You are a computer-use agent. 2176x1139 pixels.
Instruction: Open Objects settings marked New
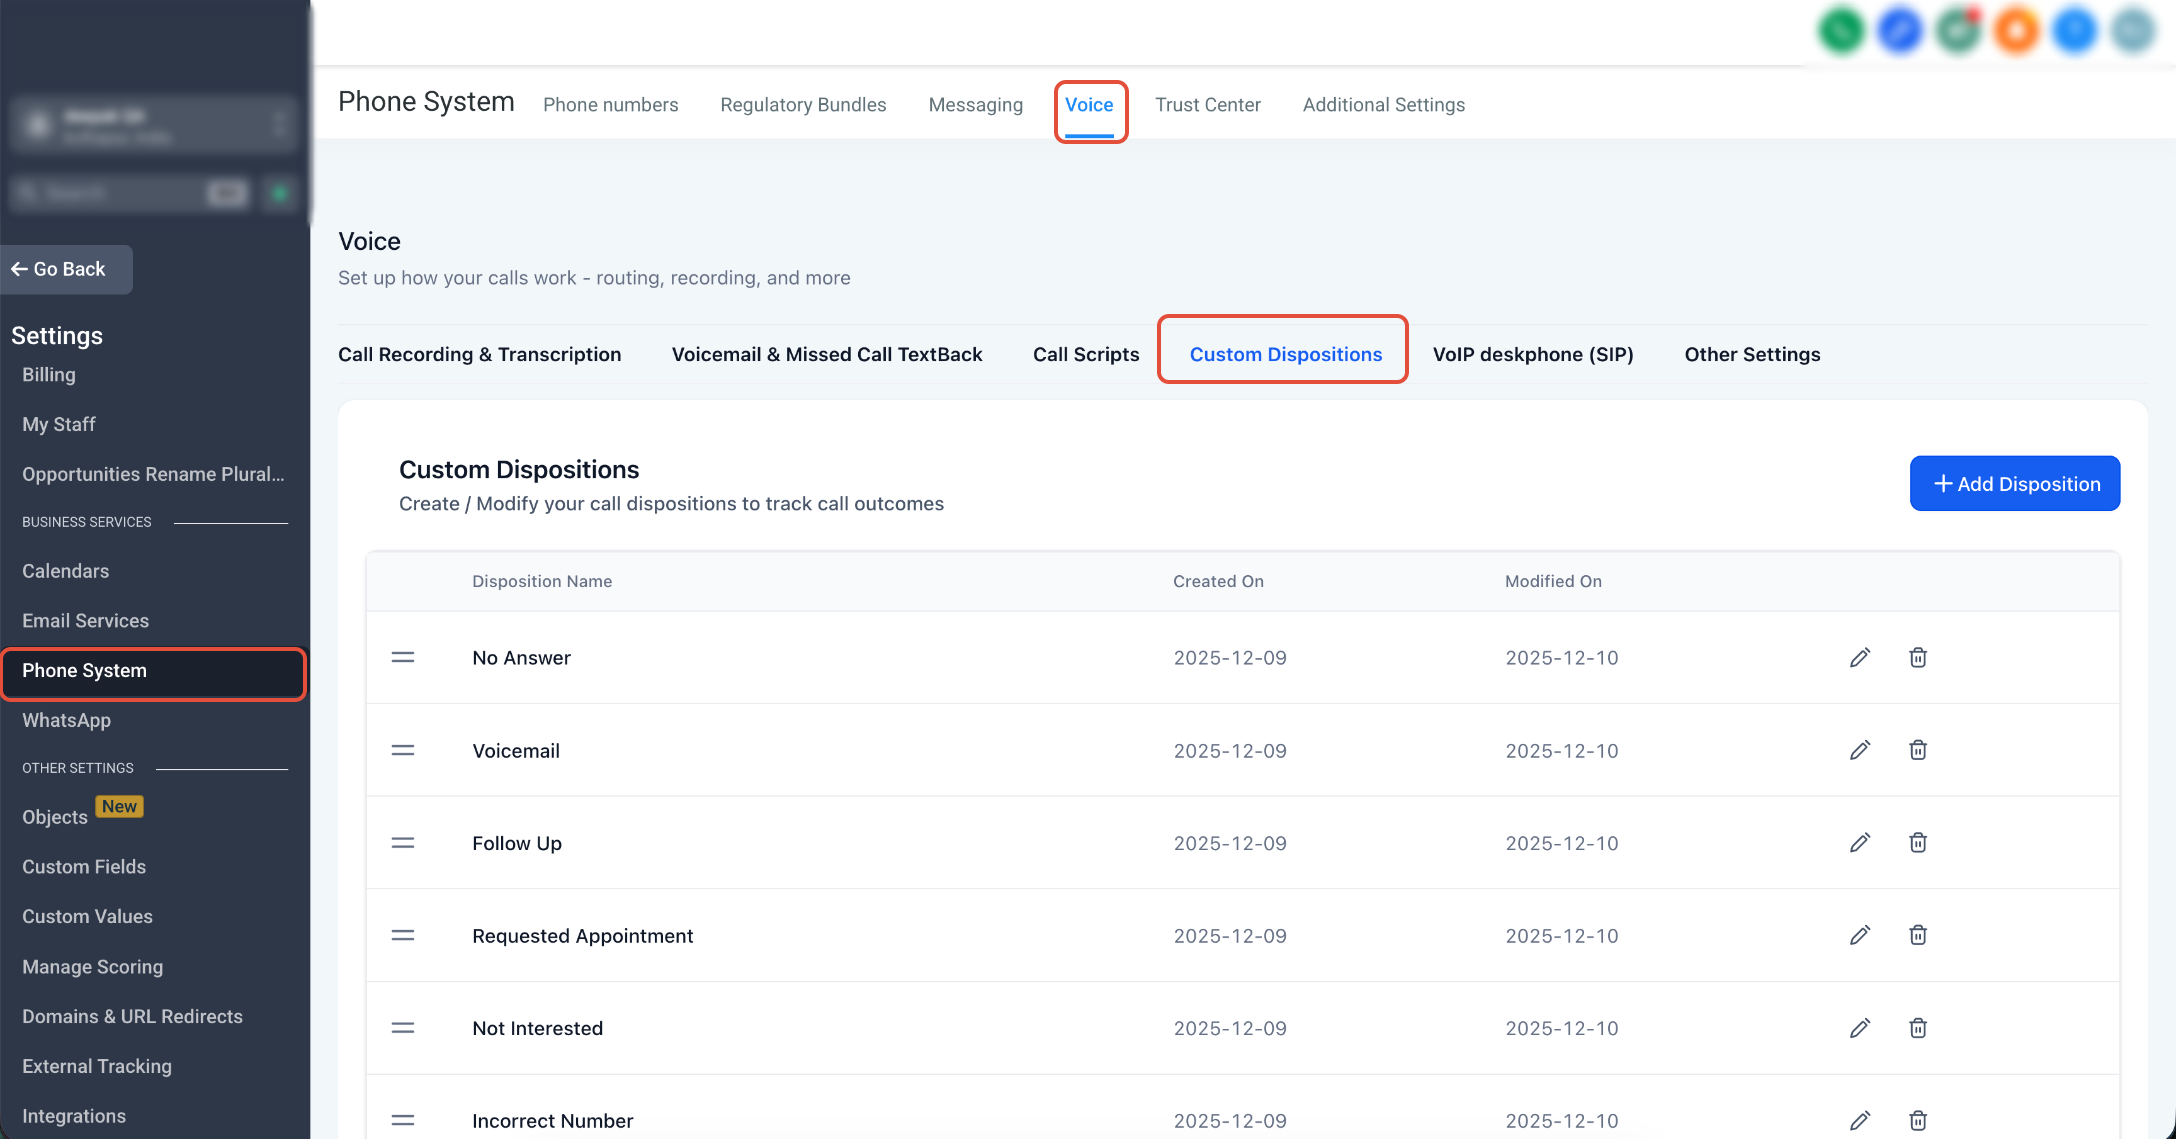pos(55,817)
